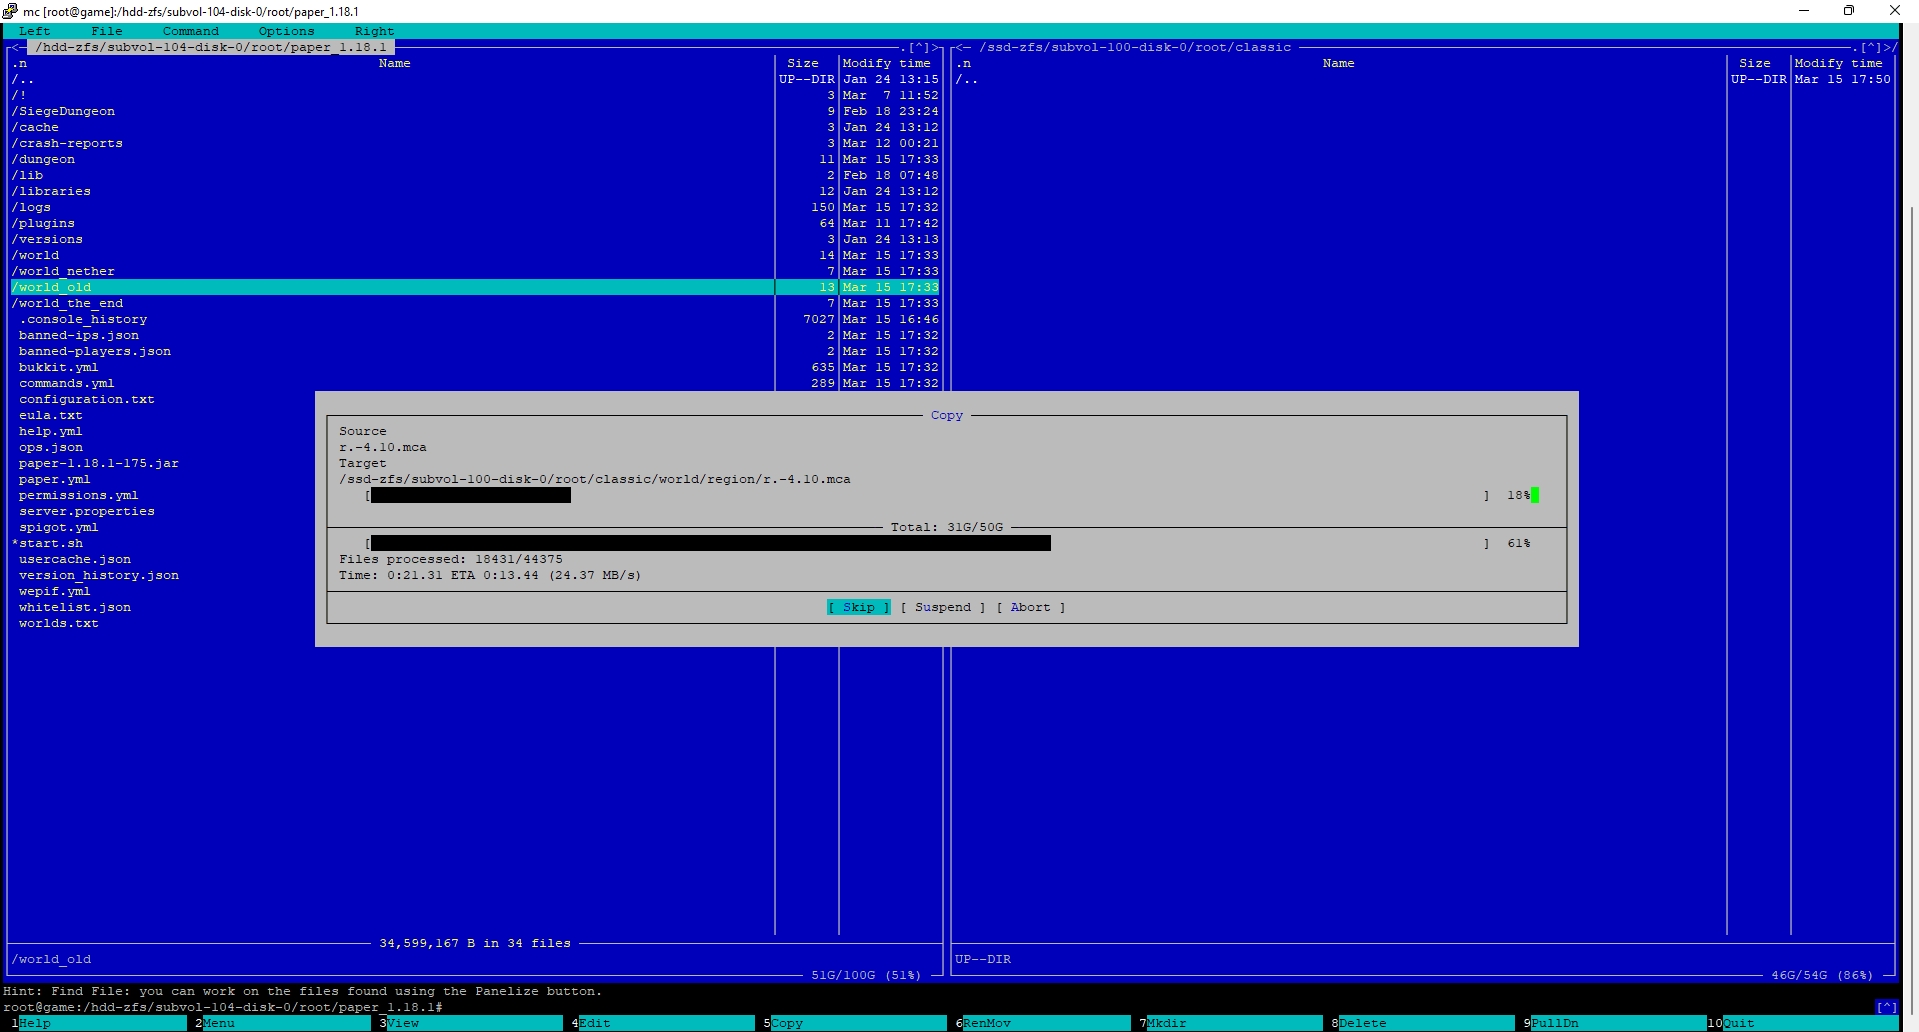Open the Left panel menu
Screen dimensions: 1919x1032
click(x=34, y=31)
